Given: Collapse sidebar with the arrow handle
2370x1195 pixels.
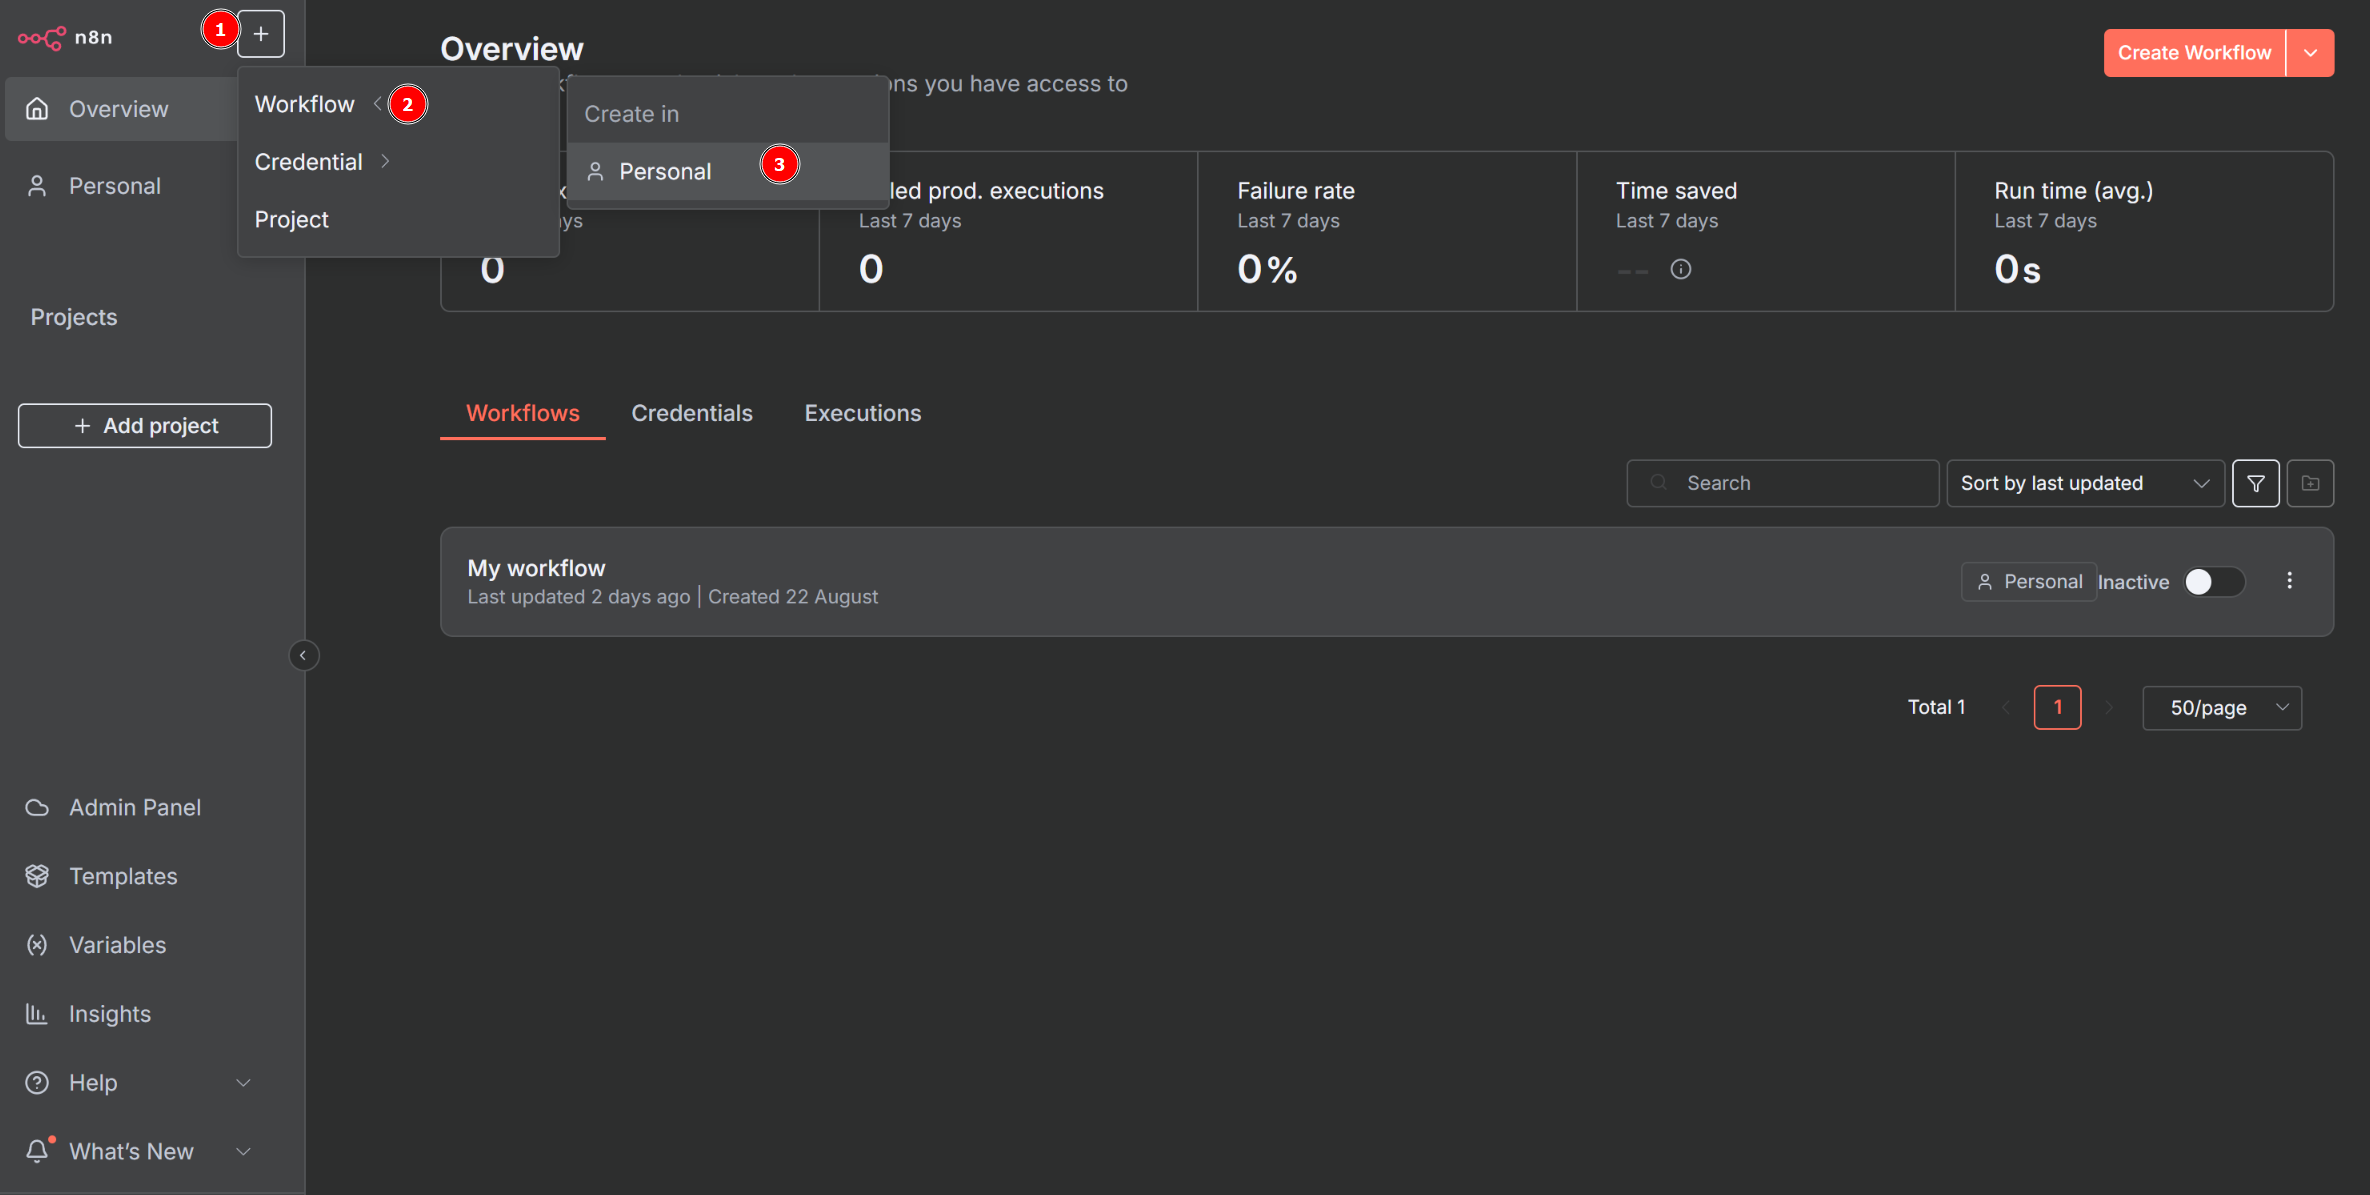Looking at the screenshot, I should point(303,655).
